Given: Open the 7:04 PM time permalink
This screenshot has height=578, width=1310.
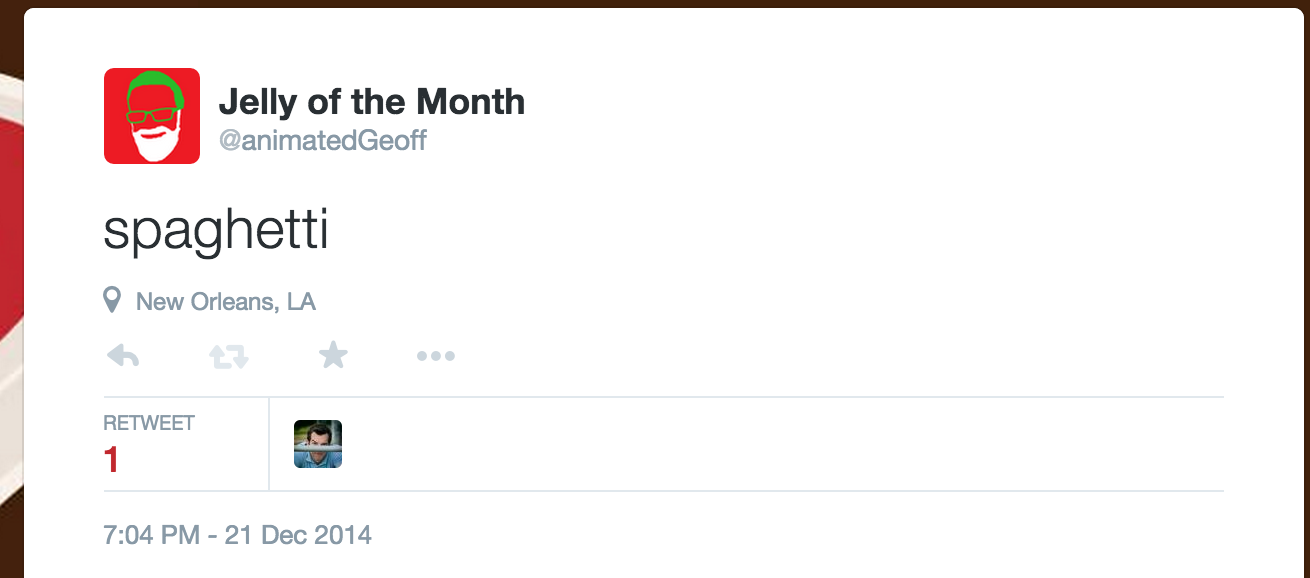Looking at the screenshot, I should (x=151, y=535).
